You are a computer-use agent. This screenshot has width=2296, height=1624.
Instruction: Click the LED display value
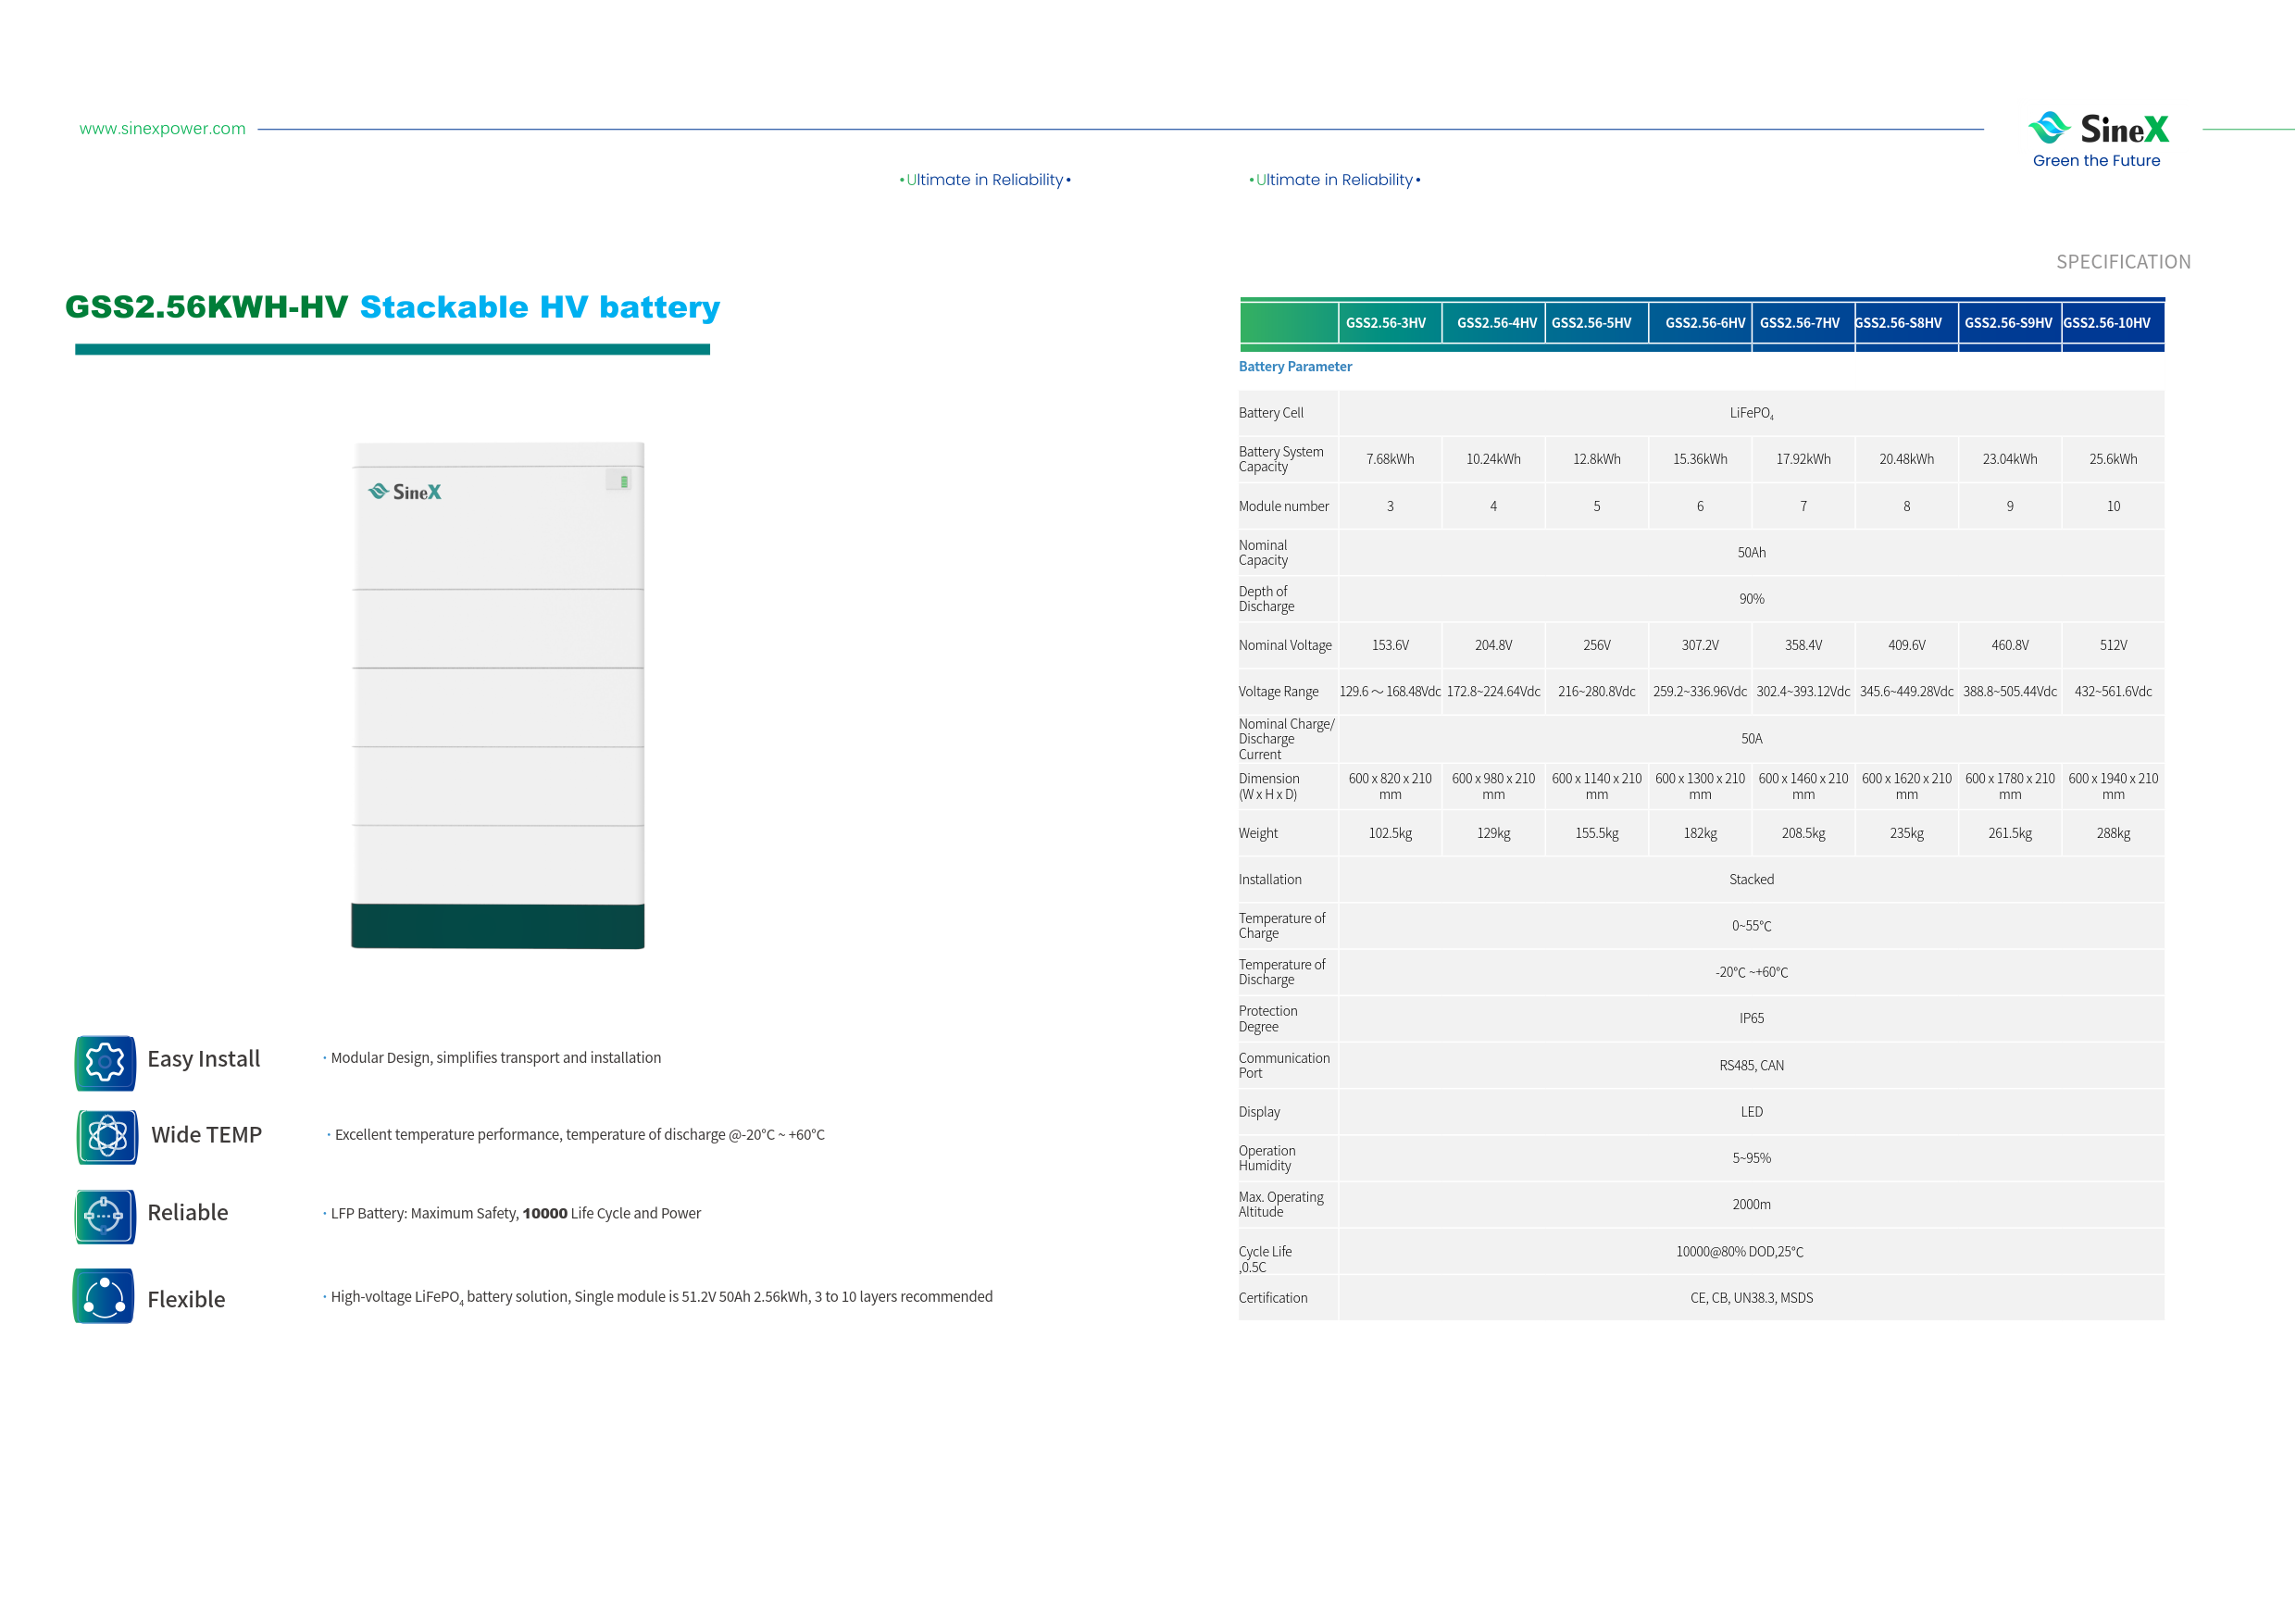click(1751, 1112)
